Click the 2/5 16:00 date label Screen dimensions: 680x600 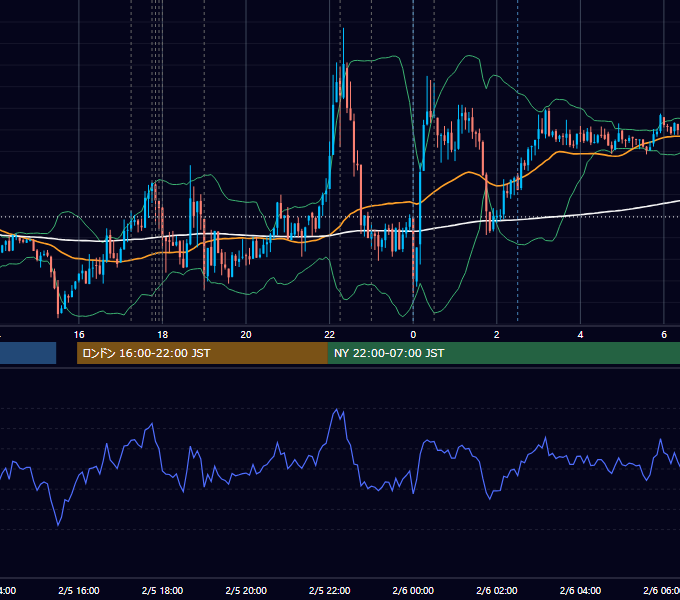[79, 590]
